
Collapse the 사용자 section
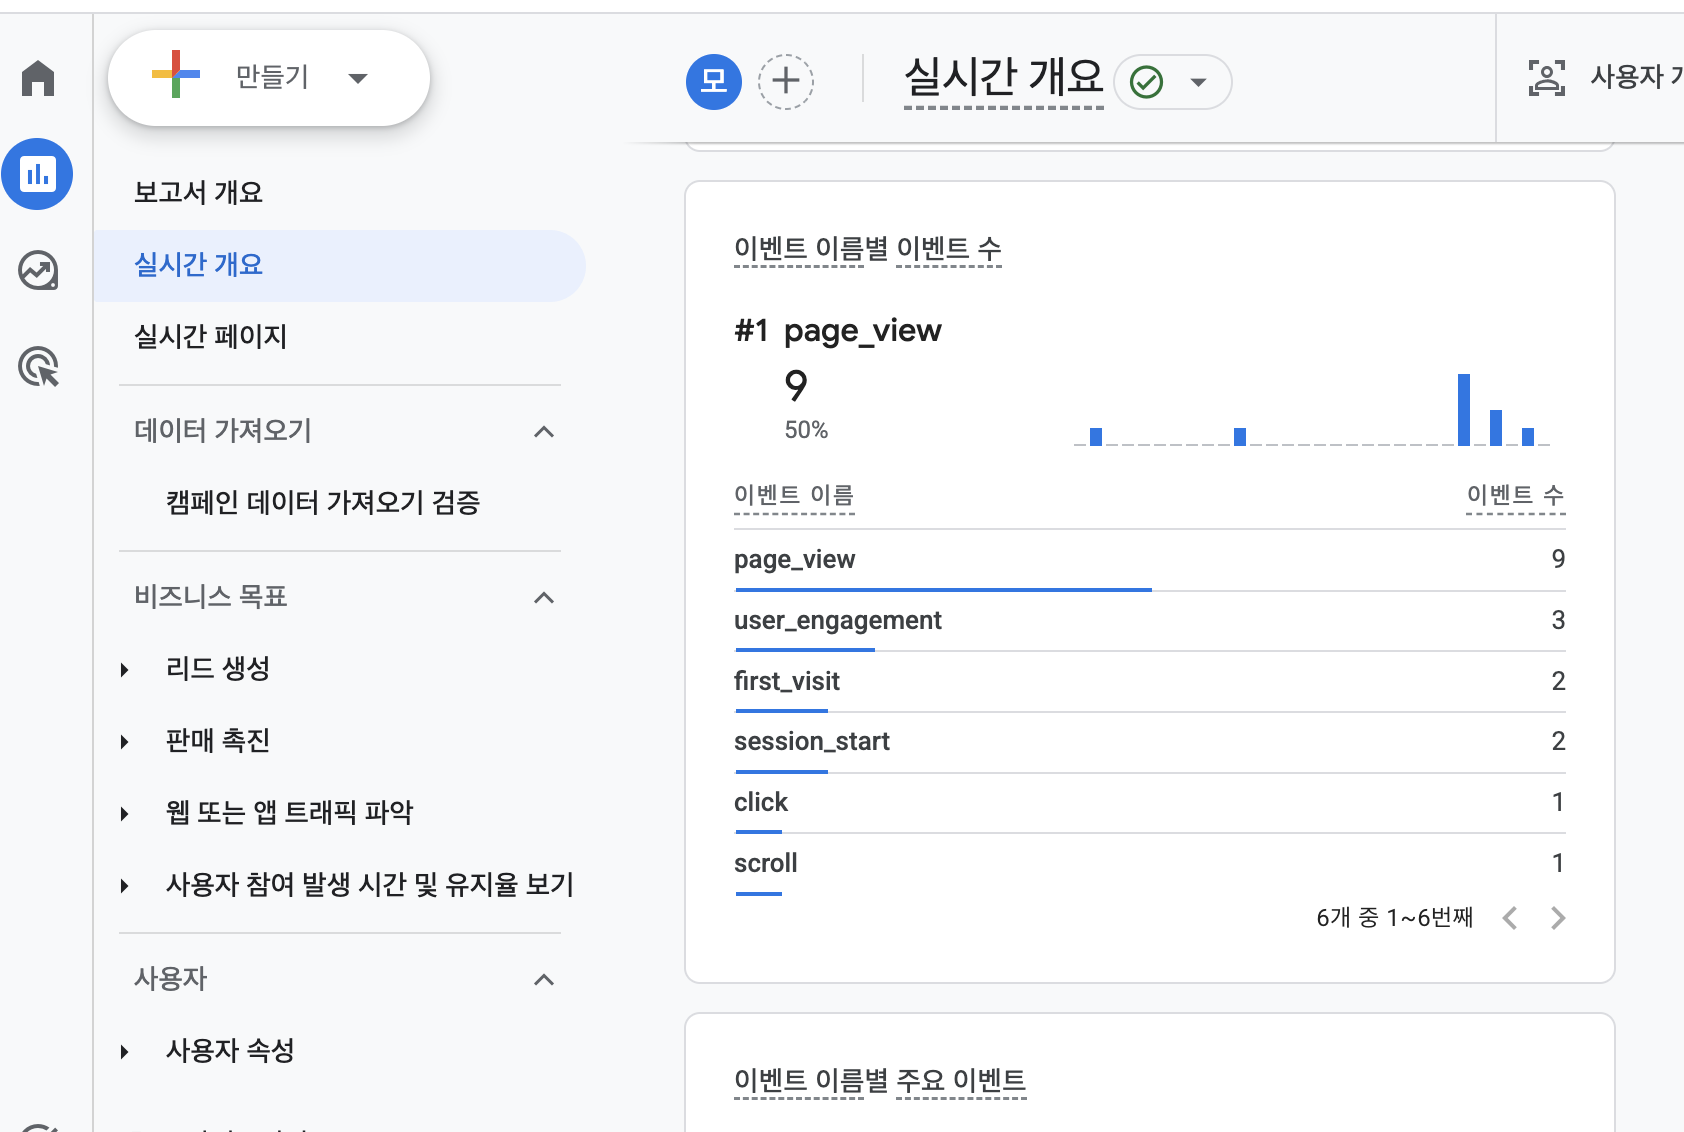pos(544,979)
